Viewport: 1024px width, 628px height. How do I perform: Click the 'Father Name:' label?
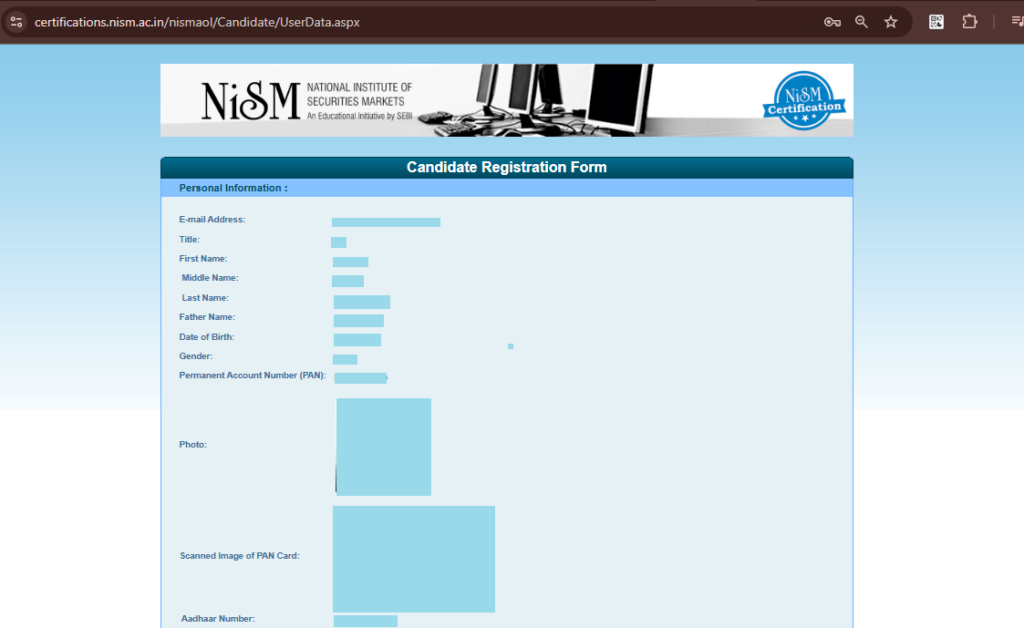tap(207, 317)
